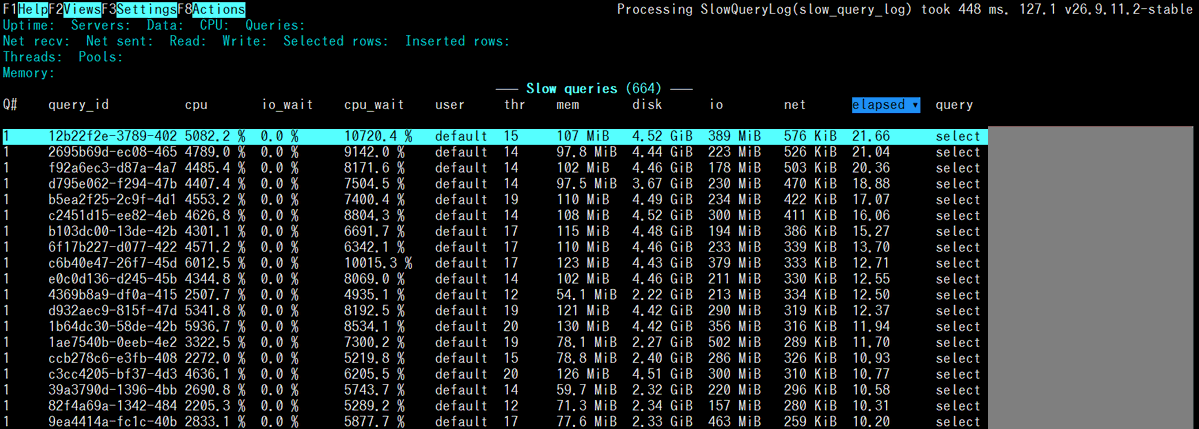Click cpu_wait value 10015.3 %

click(378, 263)
